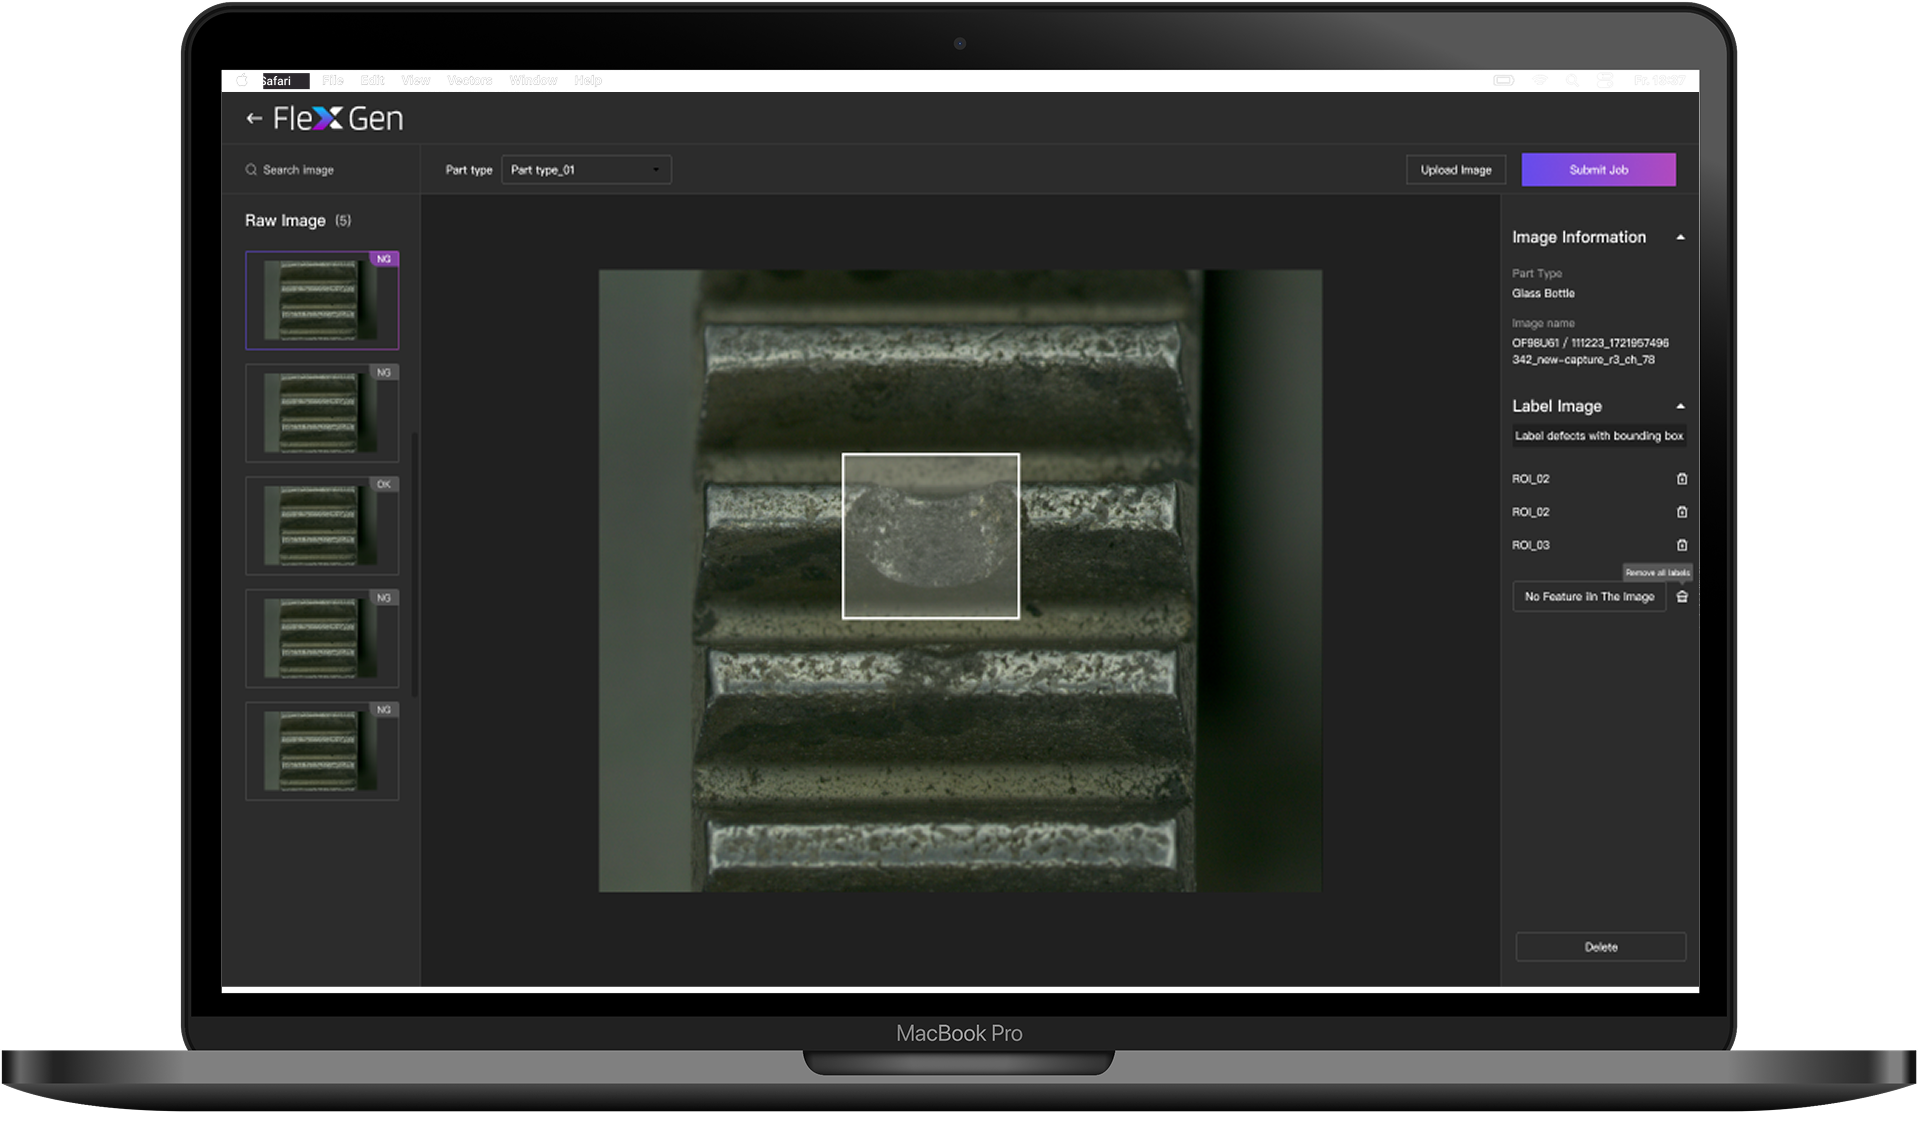The image size is (1920, 1140).
Task: Click the Upload Image button
Action: coord(1456,170)
